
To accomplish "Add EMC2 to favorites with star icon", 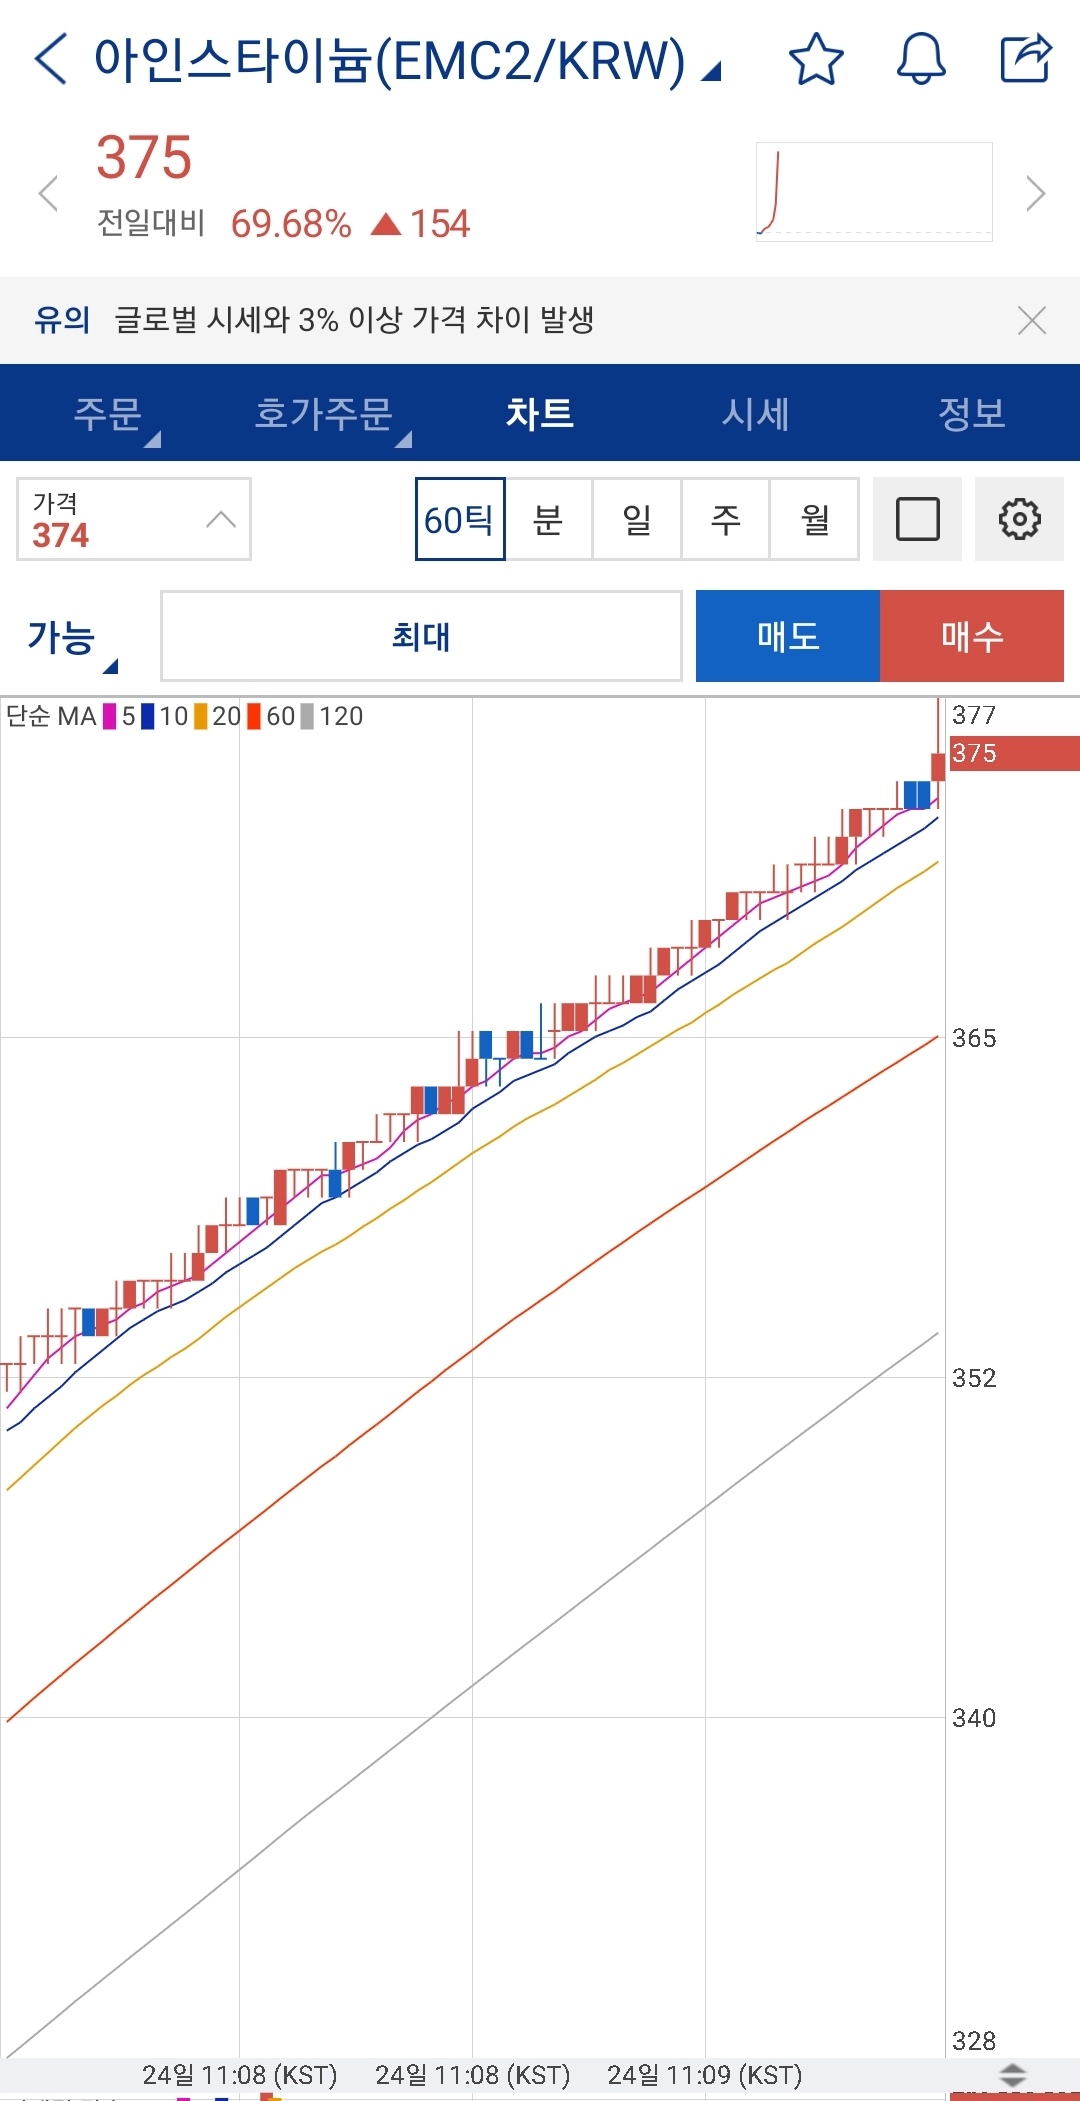I will point(816,59).
